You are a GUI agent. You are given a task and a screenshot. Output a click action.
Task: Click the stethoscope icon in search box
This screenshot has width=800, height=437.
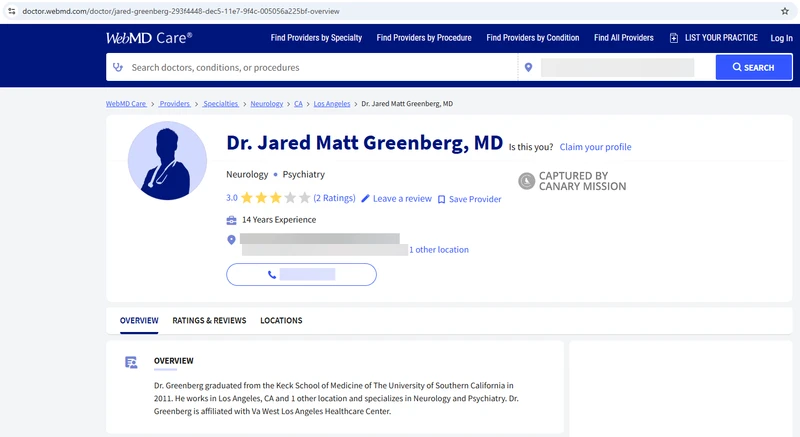[118, 67]
